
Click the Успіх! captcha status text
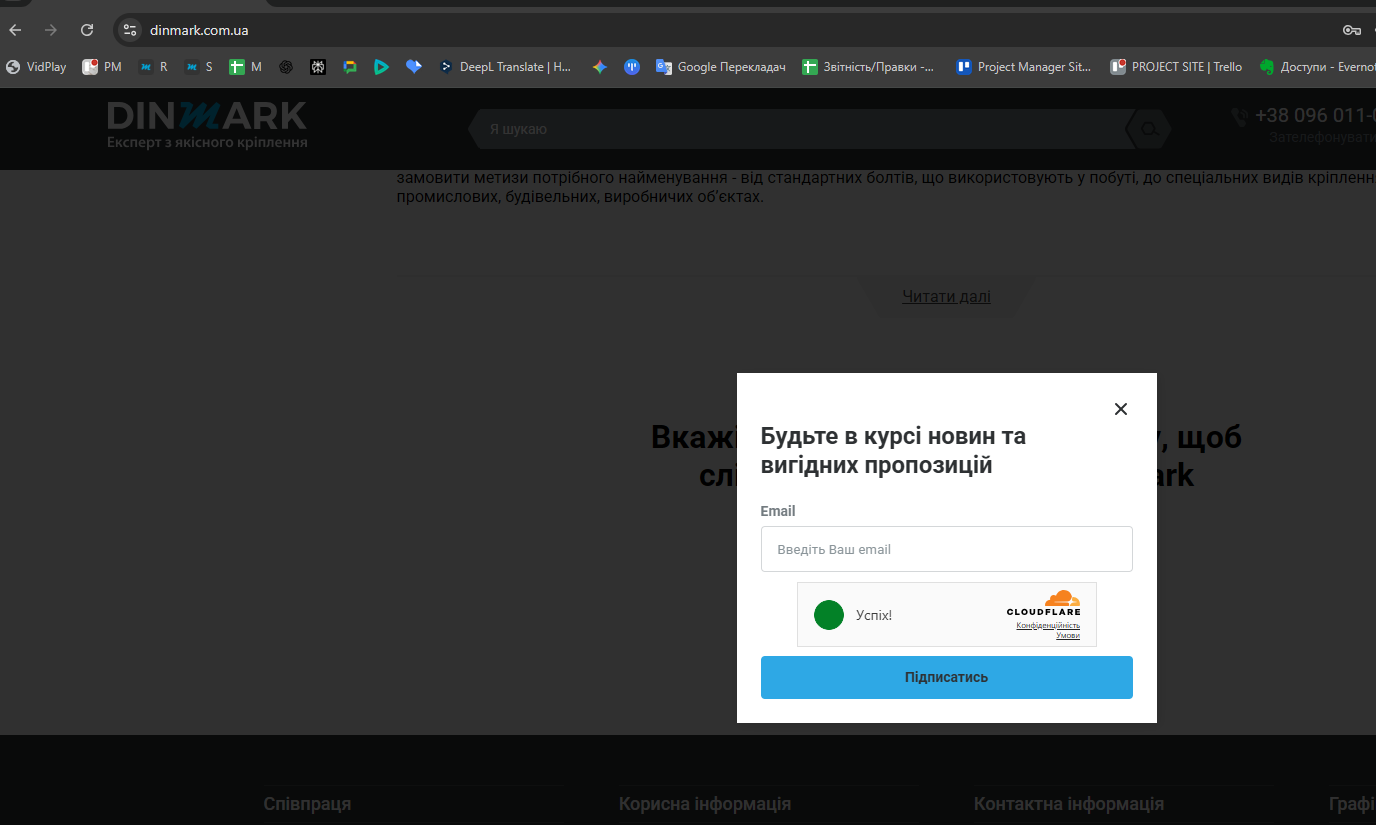click(x=874, y=615)
